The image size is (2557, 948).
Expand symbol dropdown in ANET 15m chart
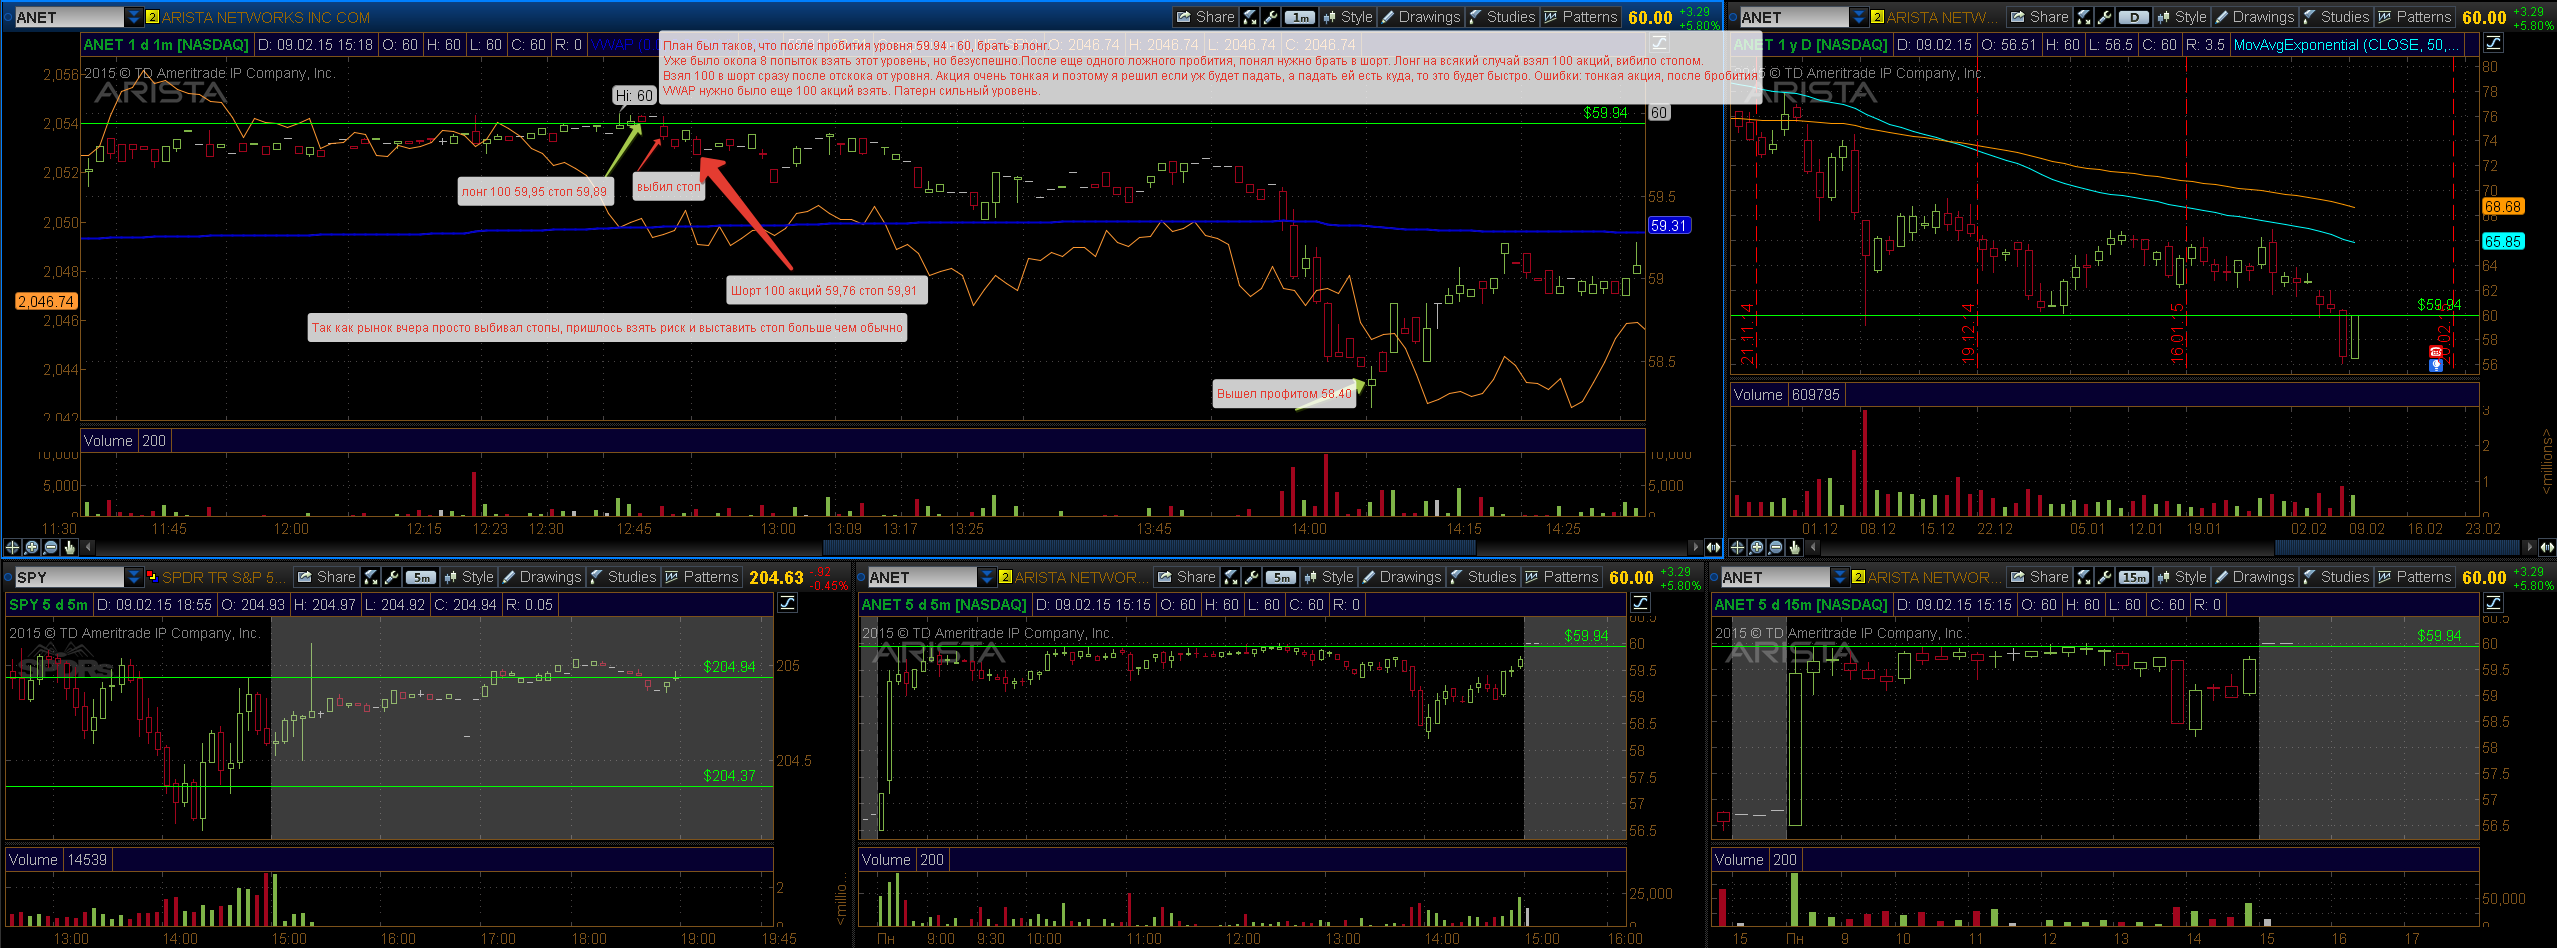point(1839,577)
